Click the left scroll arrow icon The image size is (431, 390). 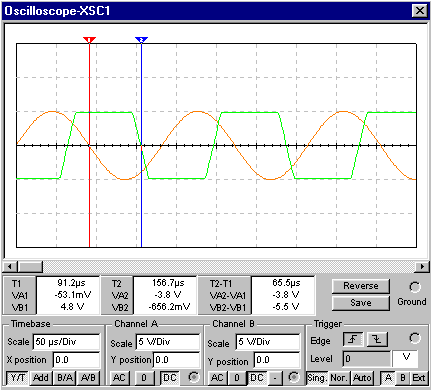click(10, 267)
